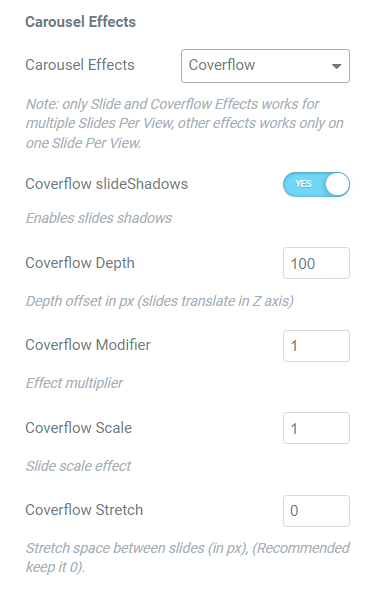Click the Coverflow Modifier input field
Image resolution: width=373 pixels, height=594 pixels.
click(316, 346)
